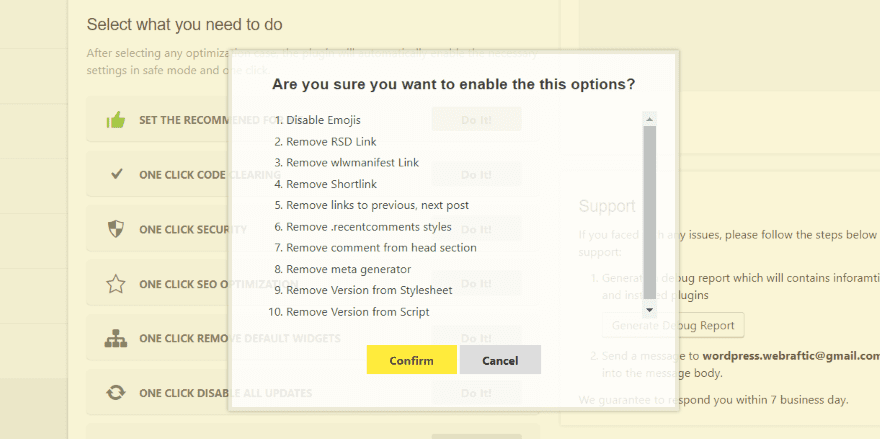Screen dimensions: 880x439
Task: Click One Click Disable All Updates label
Action: click(226, 393)
